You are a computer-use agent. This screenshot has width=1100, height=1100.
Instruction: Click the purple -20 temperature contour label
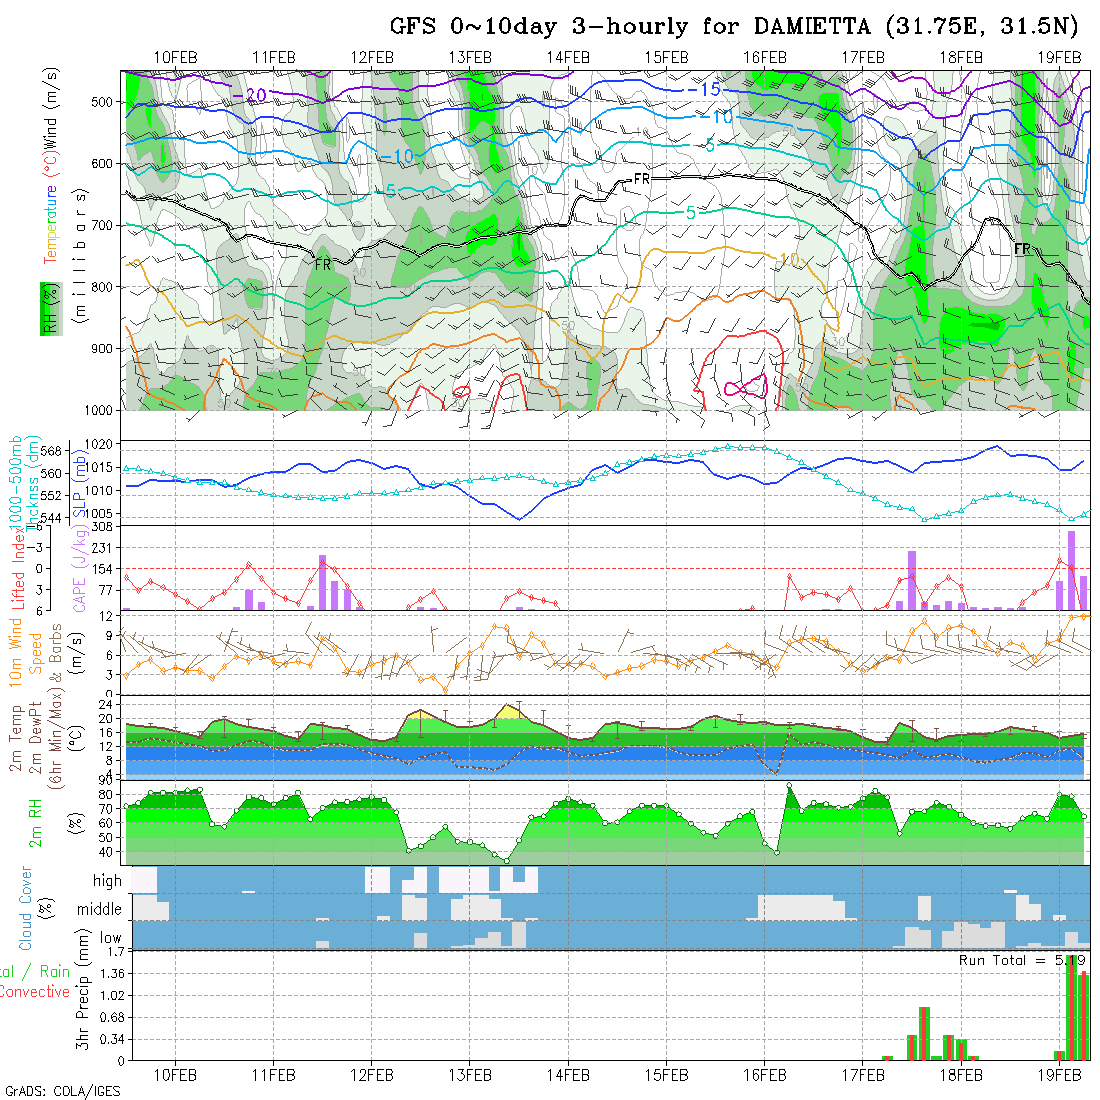click(x=252, y=95)
